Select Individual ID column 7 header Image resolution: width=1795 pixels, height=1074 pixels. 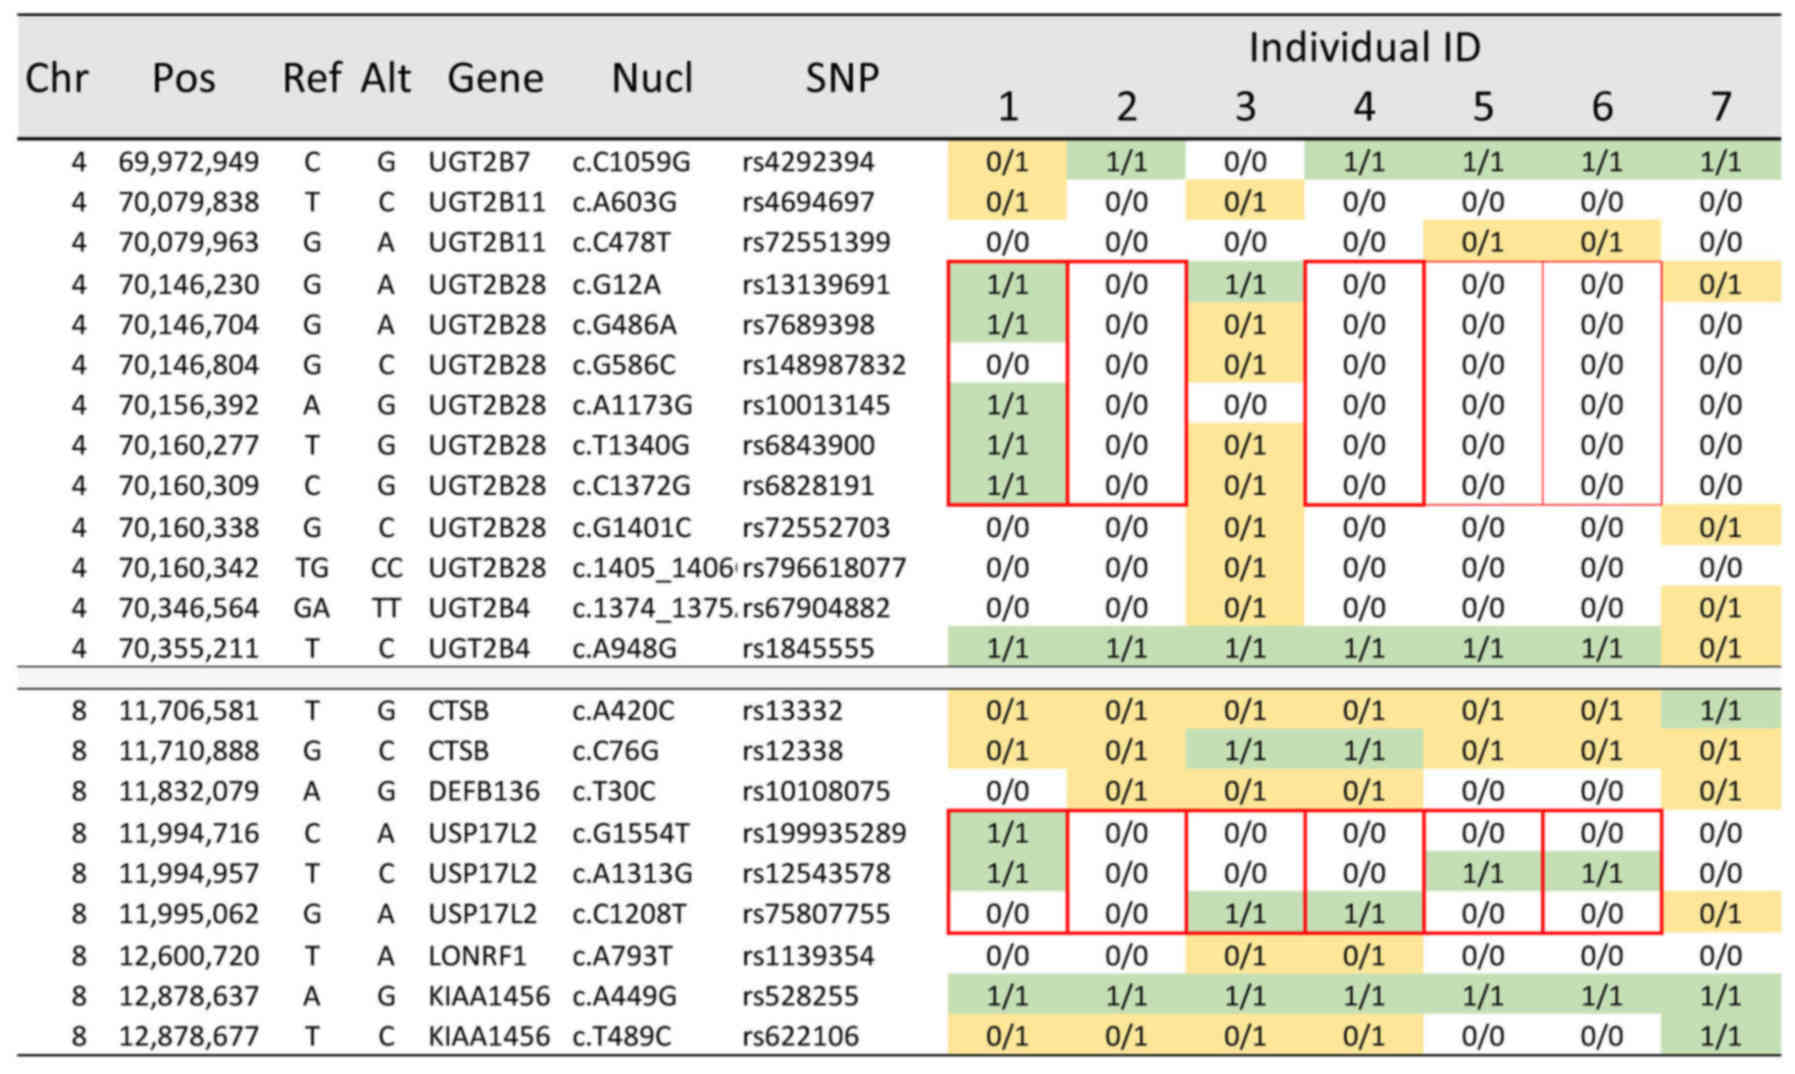1720,107
